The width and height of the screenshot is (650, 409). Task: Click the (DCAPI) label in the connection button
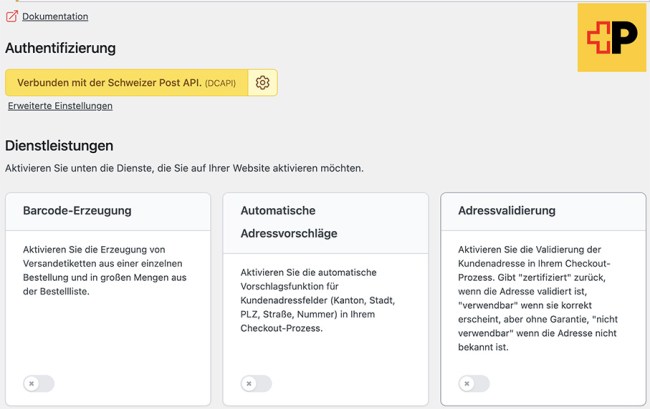point(221,83)
